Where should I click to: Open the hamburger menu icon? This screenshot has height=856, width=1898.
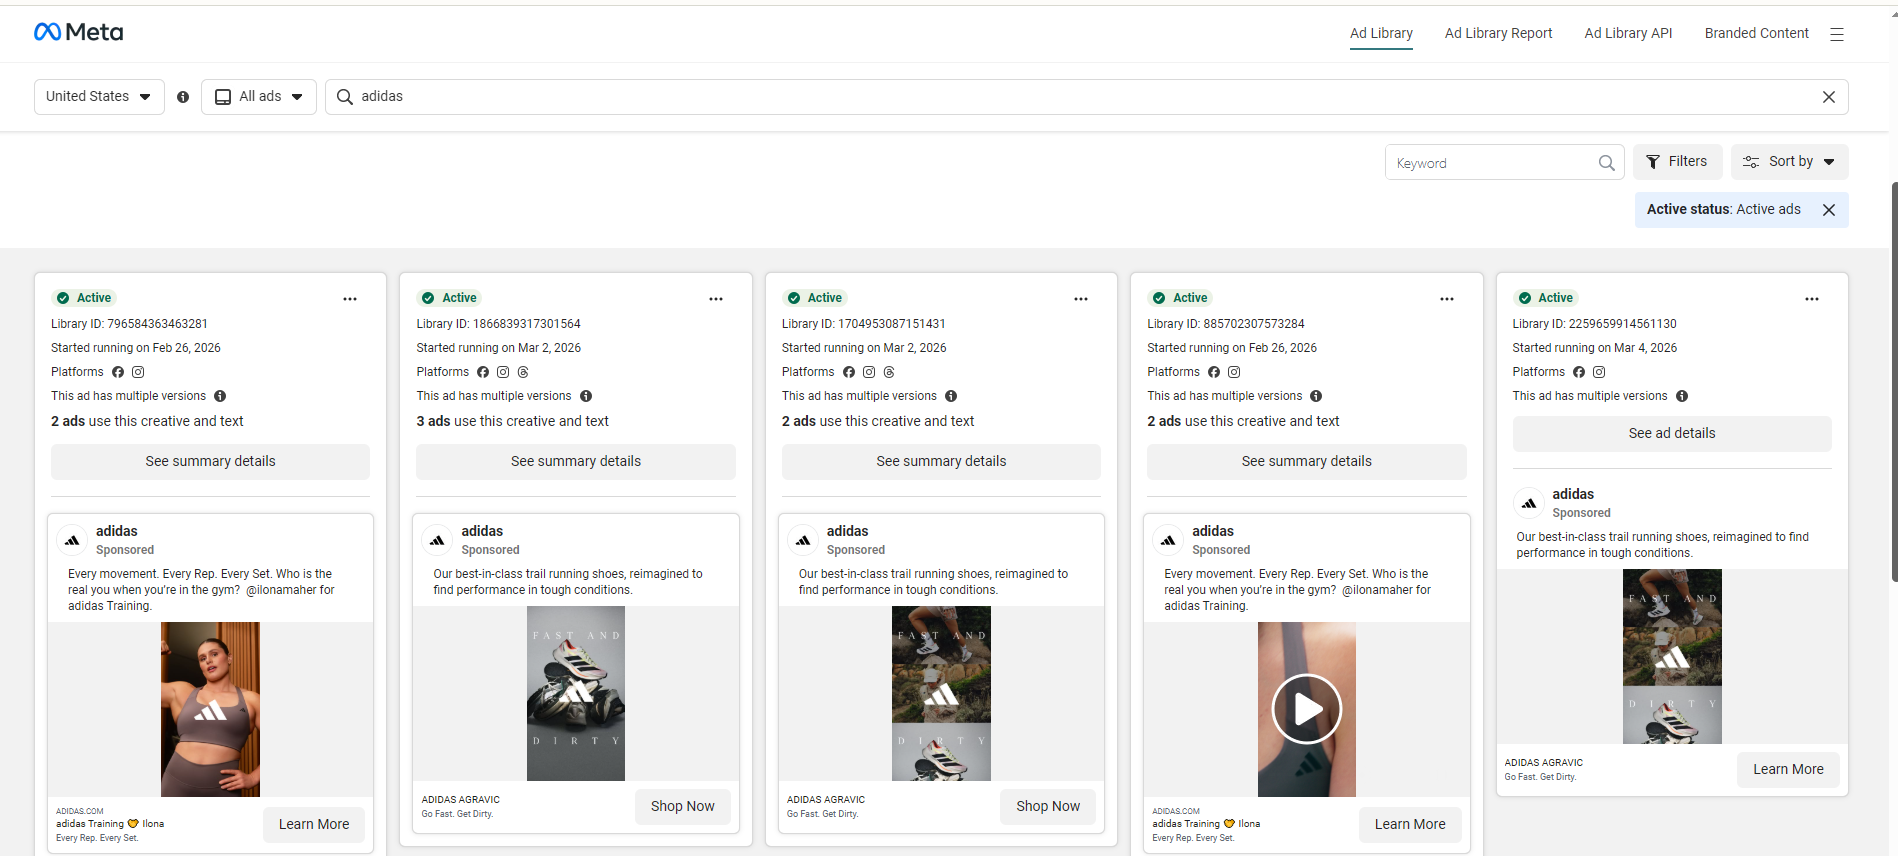pyautogui.click(x=1837, y=34)
